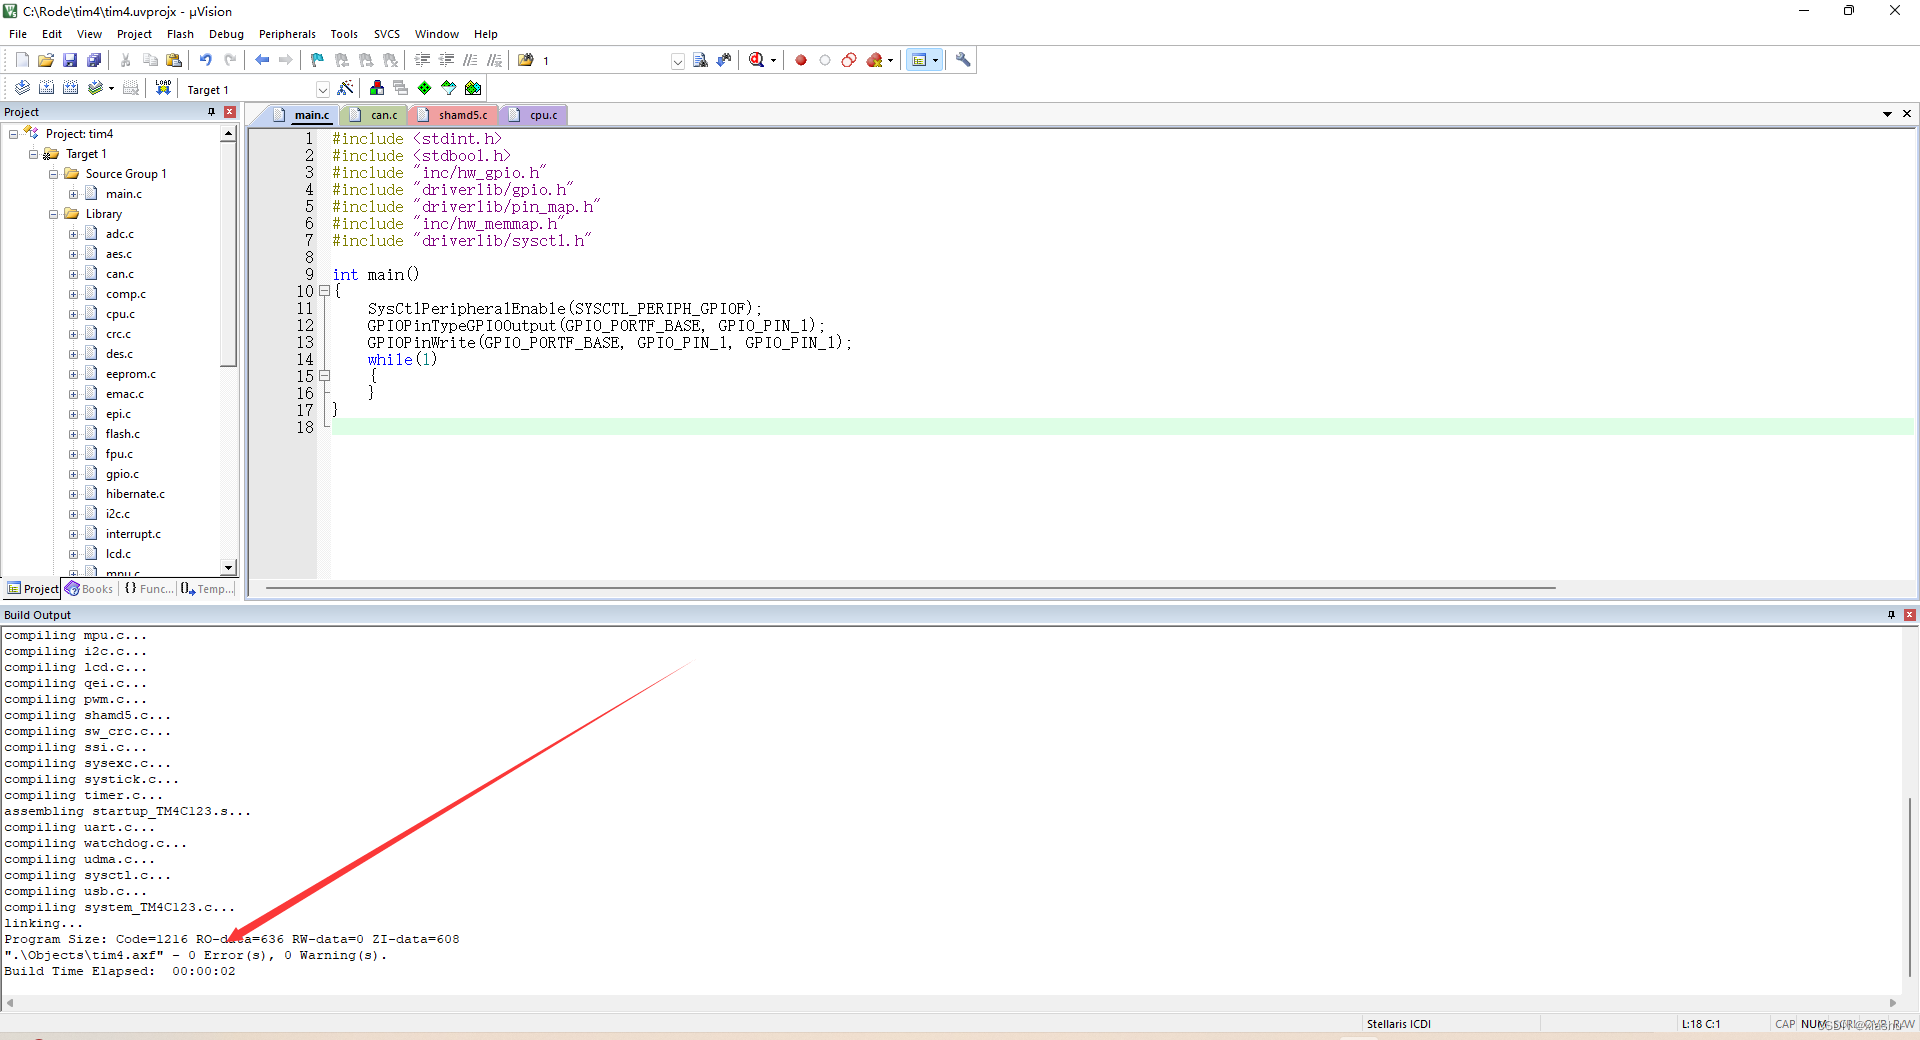1920x1040 pixels.
Task: Save all open files
Action: click(x=93, y=60)
